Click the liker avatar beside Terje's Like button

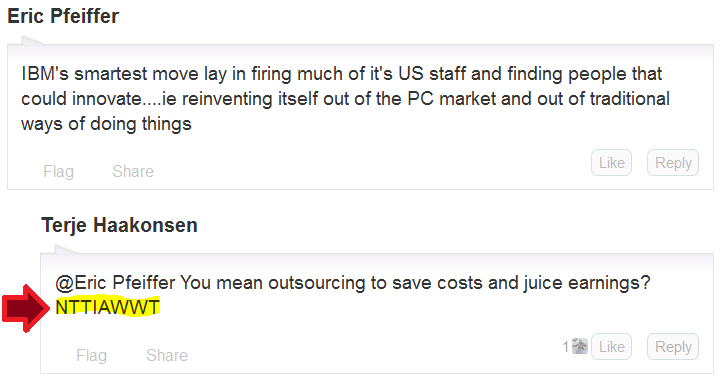(x=580, y=346)
